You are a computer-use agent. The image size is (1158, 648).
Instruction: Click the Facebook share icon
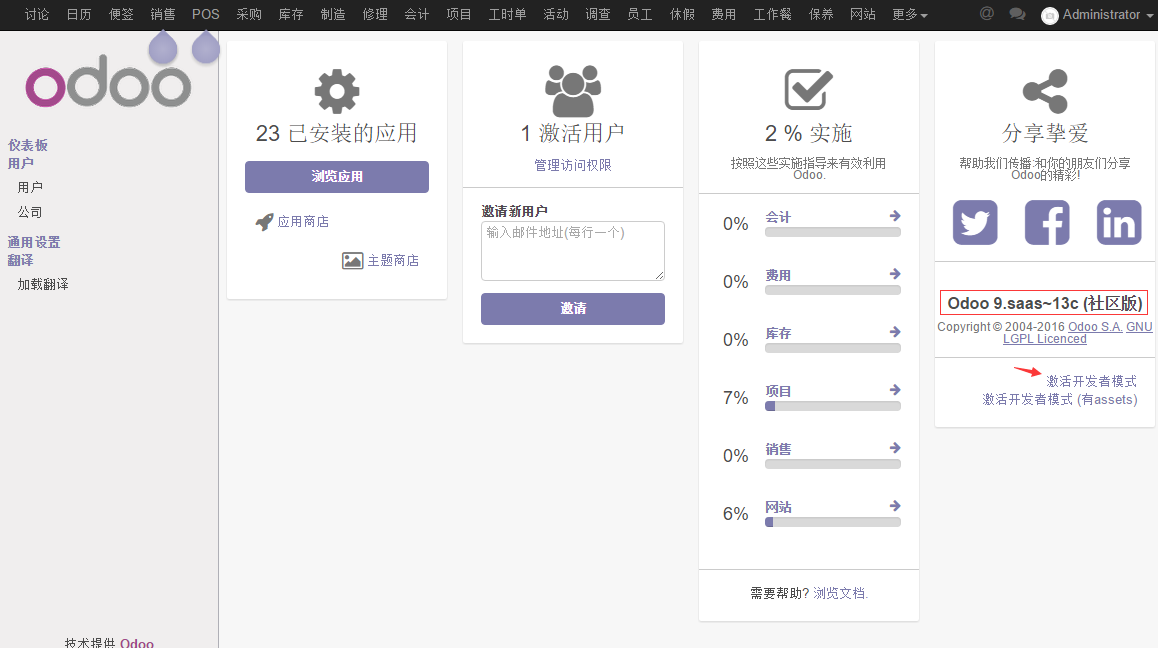click(1047, 222)
